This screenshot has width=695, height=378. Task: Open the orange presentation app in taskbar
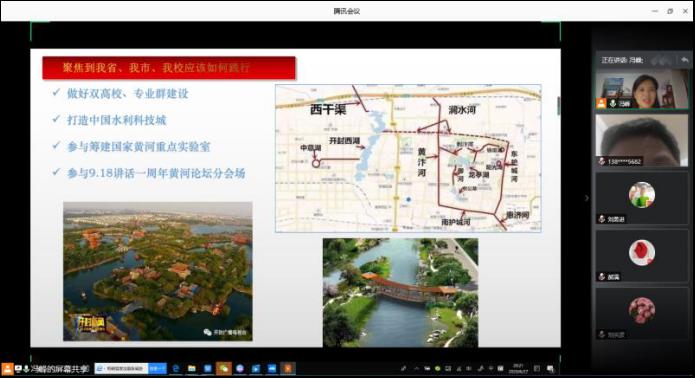point(288,368)
